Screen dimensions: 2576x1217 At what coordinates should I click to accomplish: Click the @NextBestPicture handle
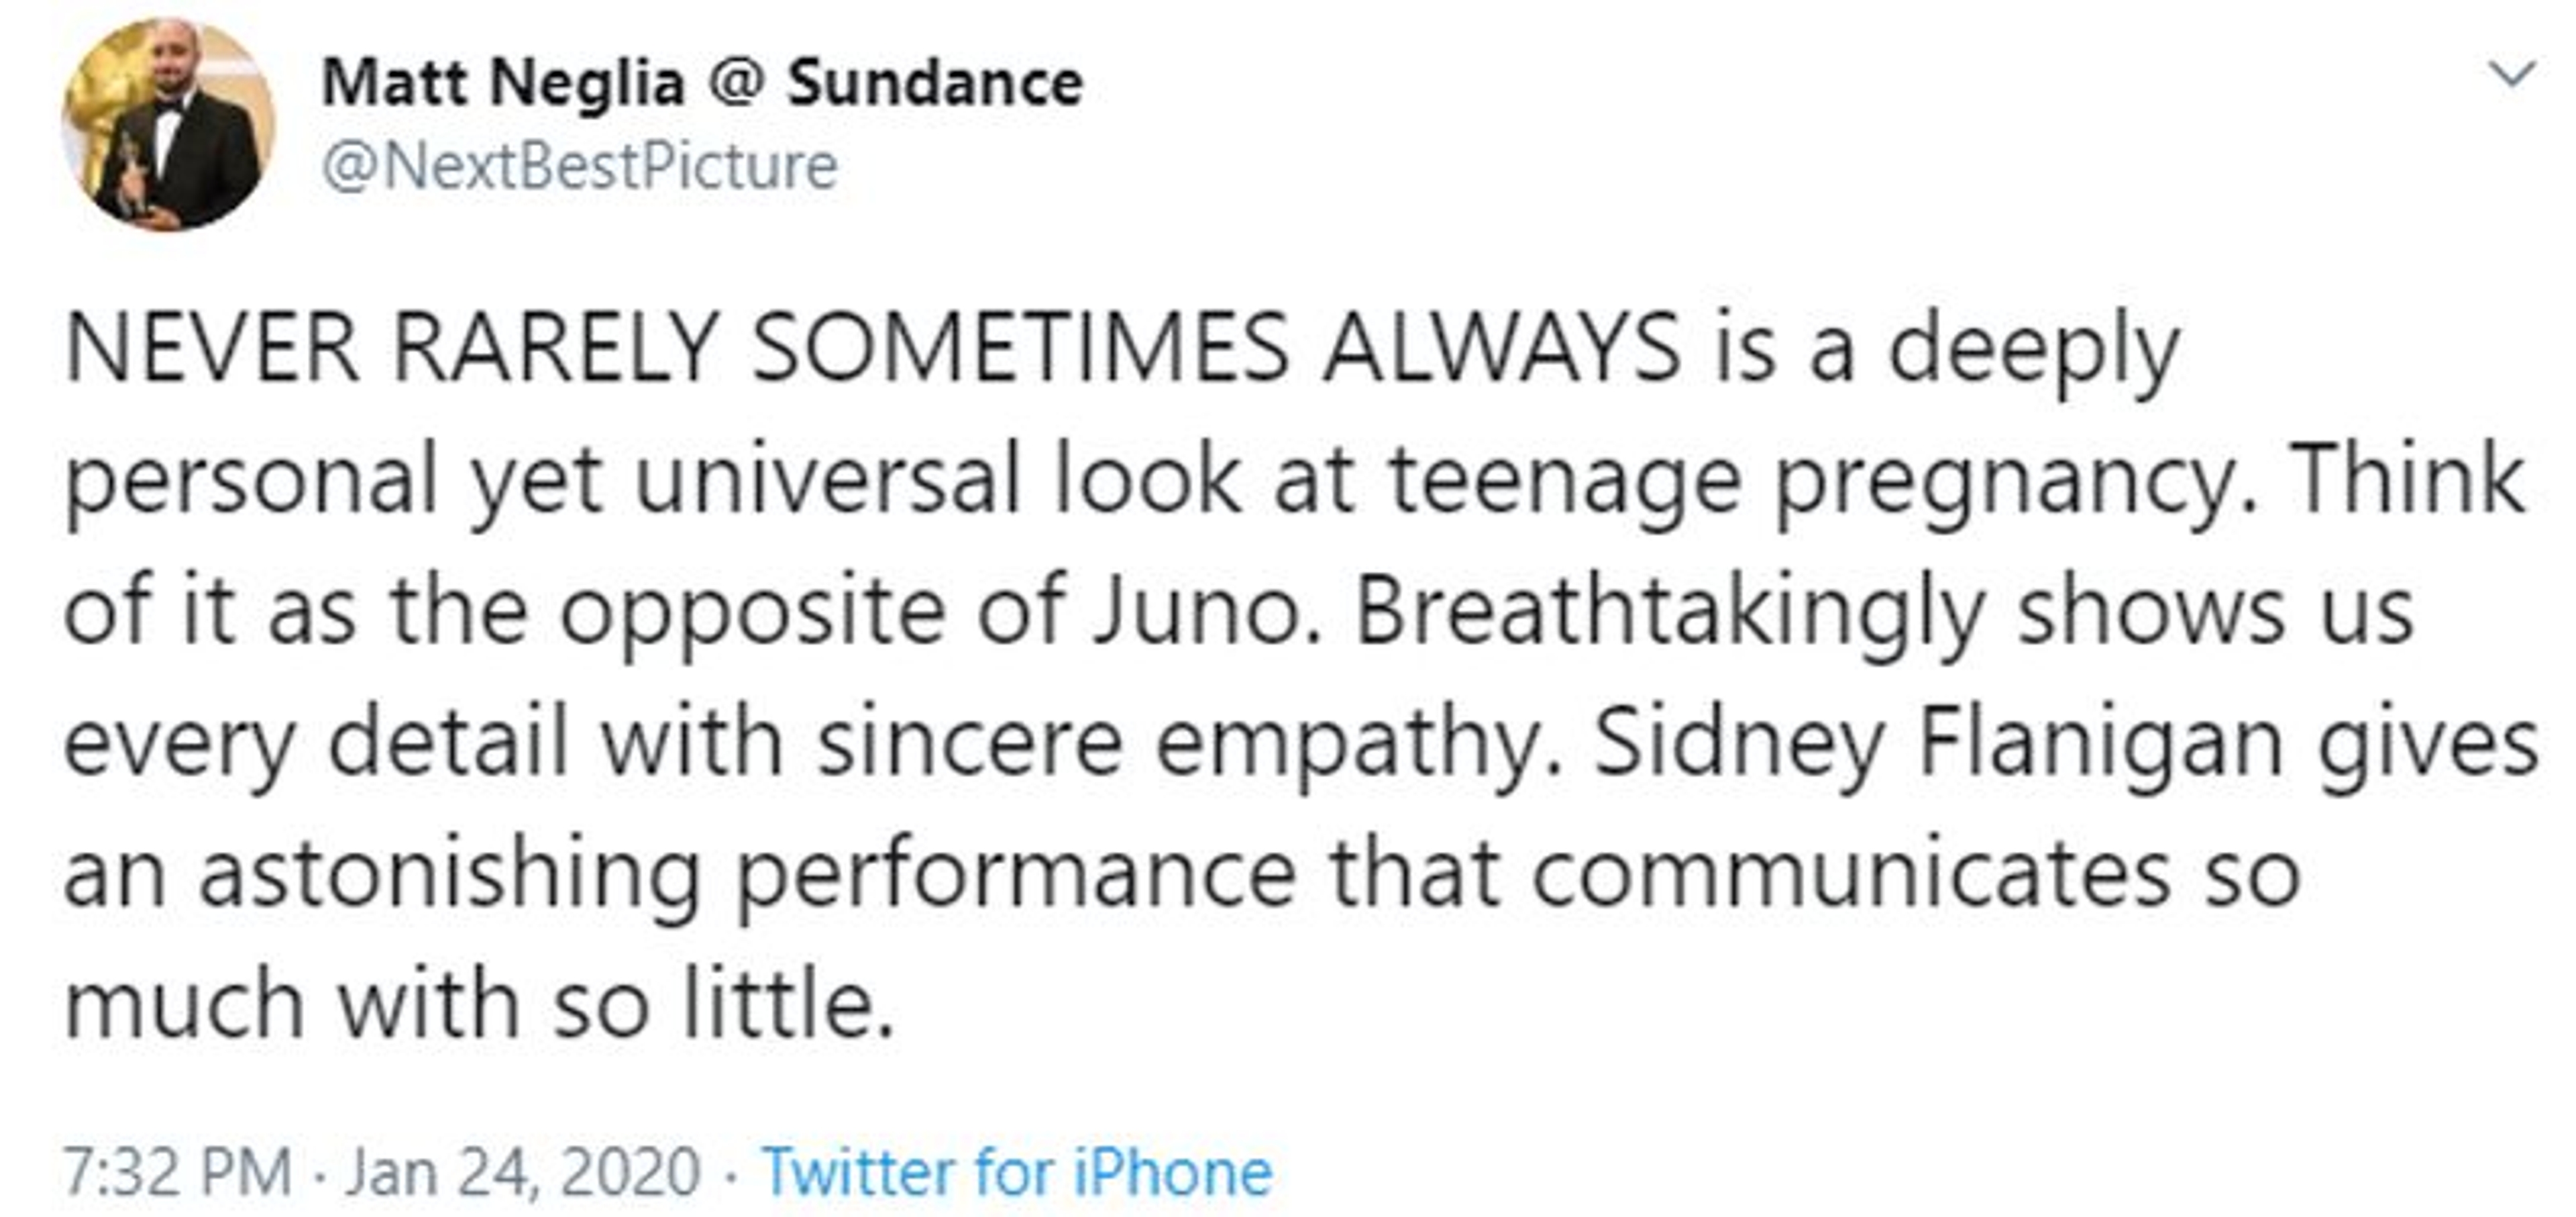(x=579, y=166)
